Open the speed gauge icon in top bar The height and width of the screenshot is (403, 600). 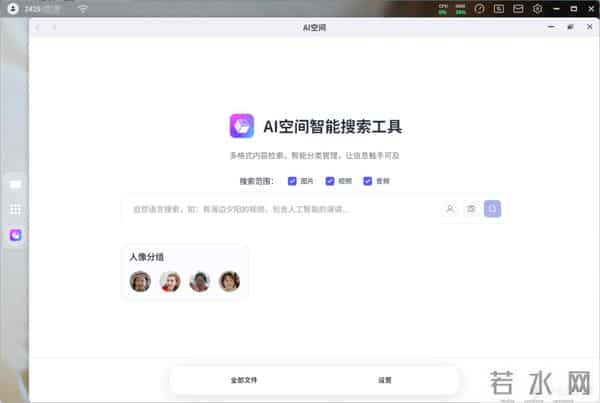click(x=479, y=8)
